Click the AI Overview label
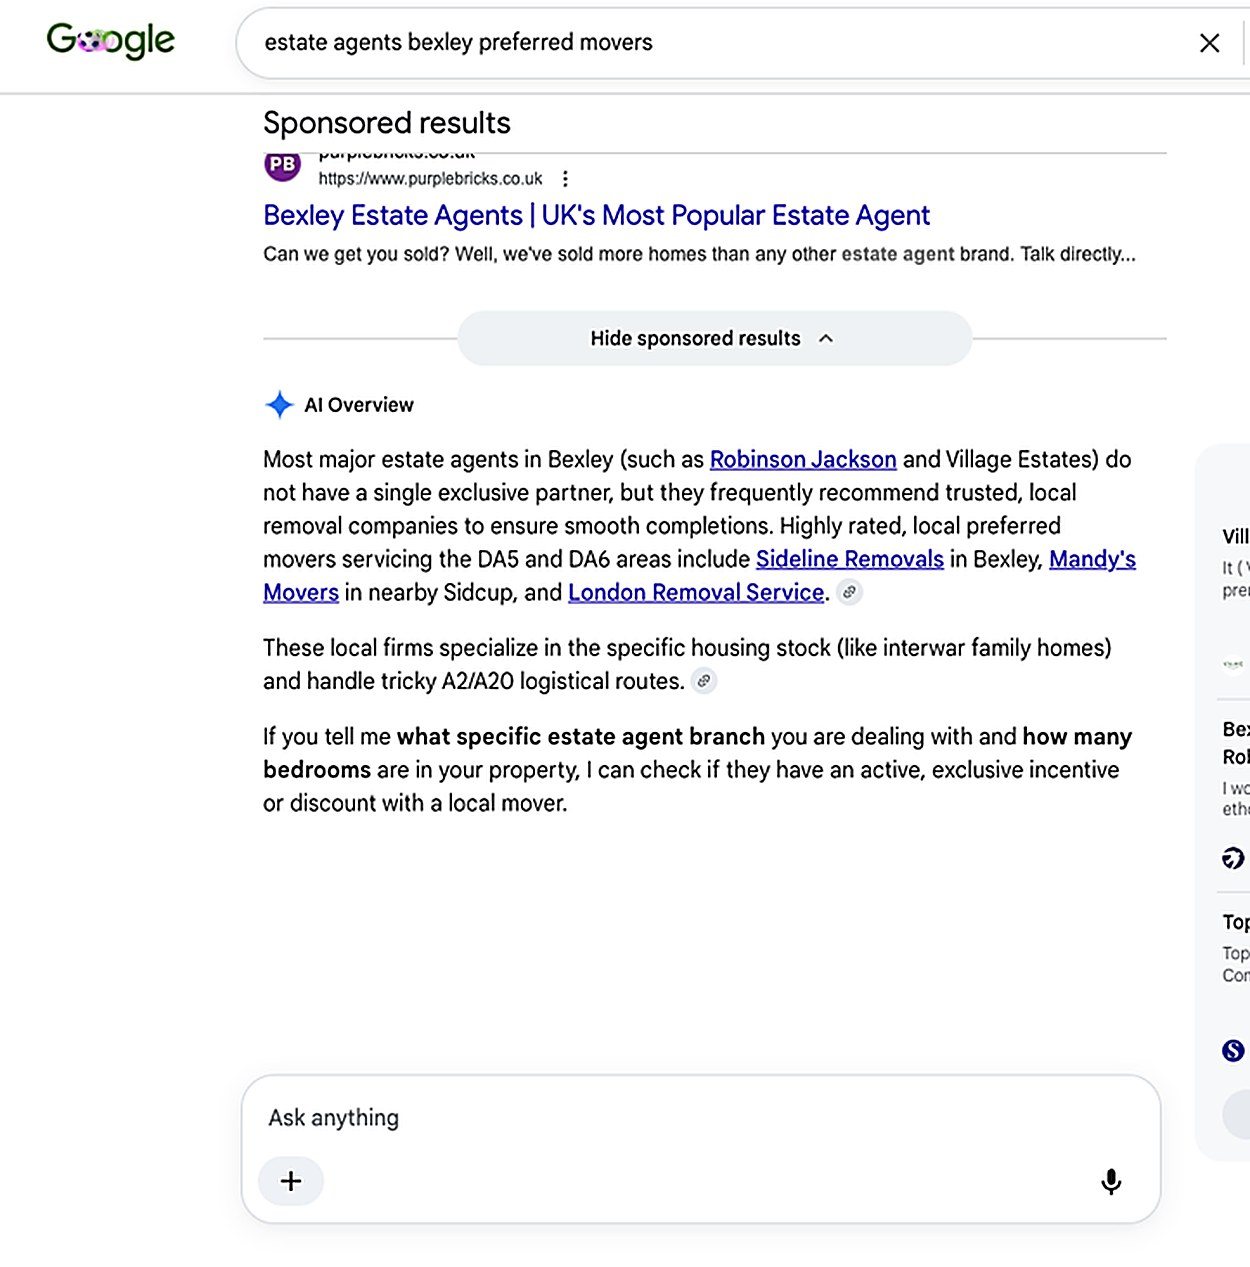 (x=359, y=405)
